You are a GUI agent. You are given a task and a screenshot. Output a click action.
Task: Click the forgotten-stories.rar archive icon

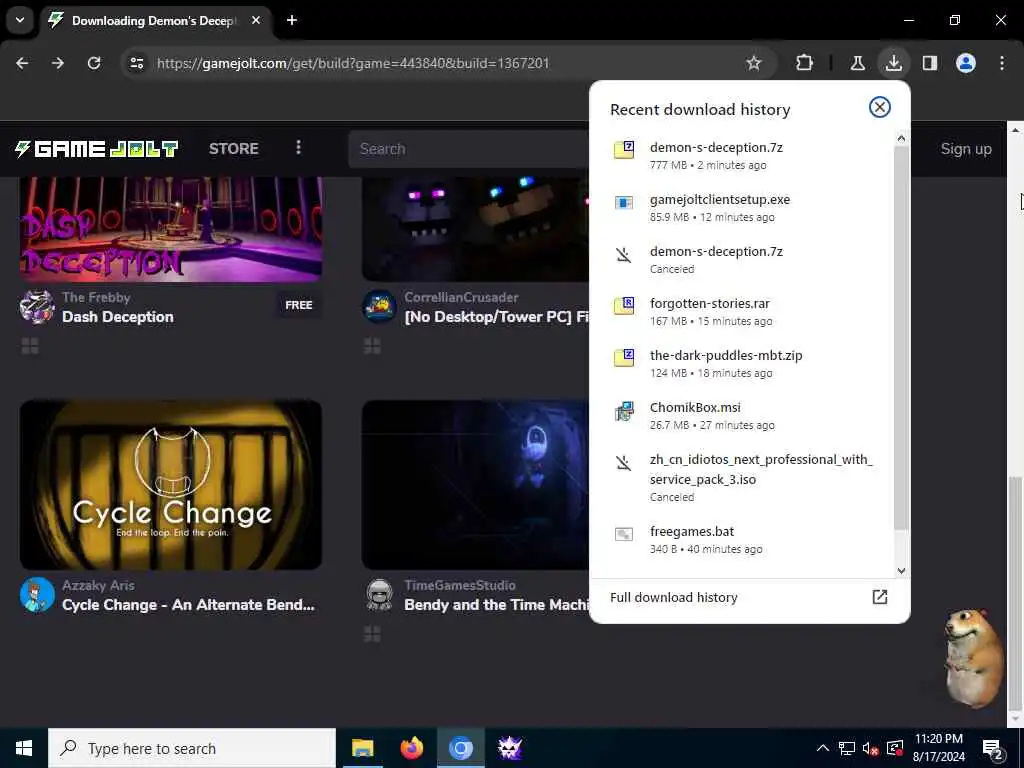(624, 305)
